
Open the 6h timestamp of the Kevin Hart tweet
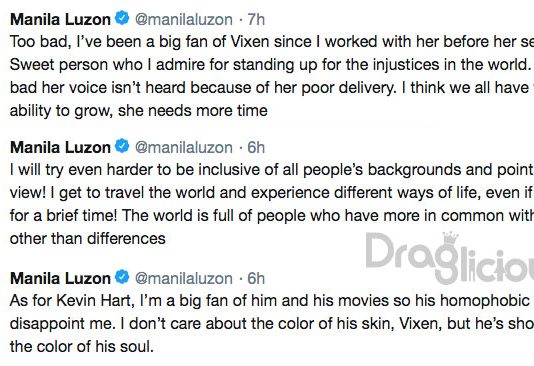click(256, 278)
